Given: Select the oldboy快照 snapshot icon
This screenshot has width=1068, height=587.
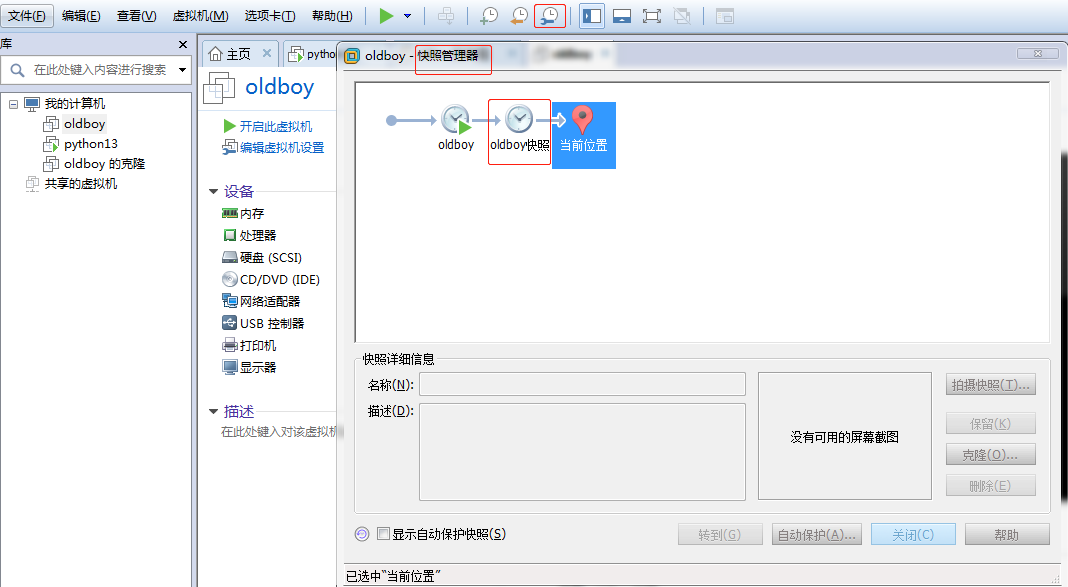Looking at the screenshot, I should pos(519,119).
